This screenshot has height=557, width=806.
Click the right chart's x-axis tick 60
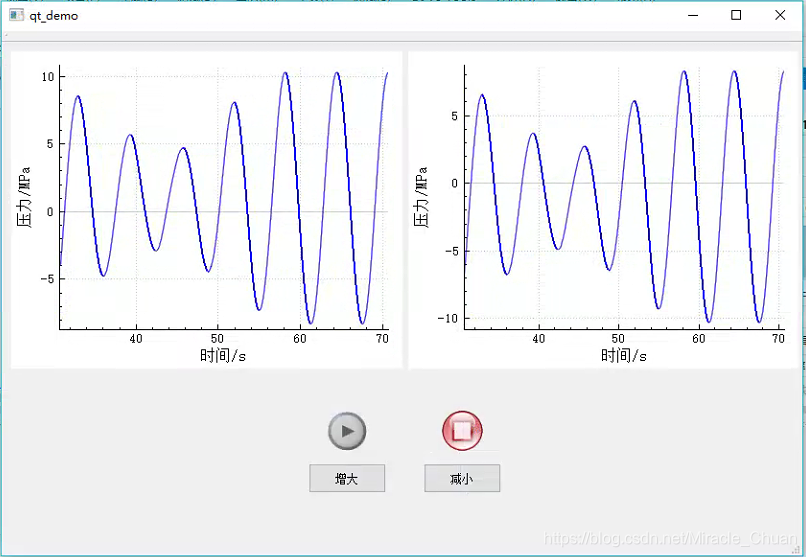pyautogui.click(x=699, y=339)
